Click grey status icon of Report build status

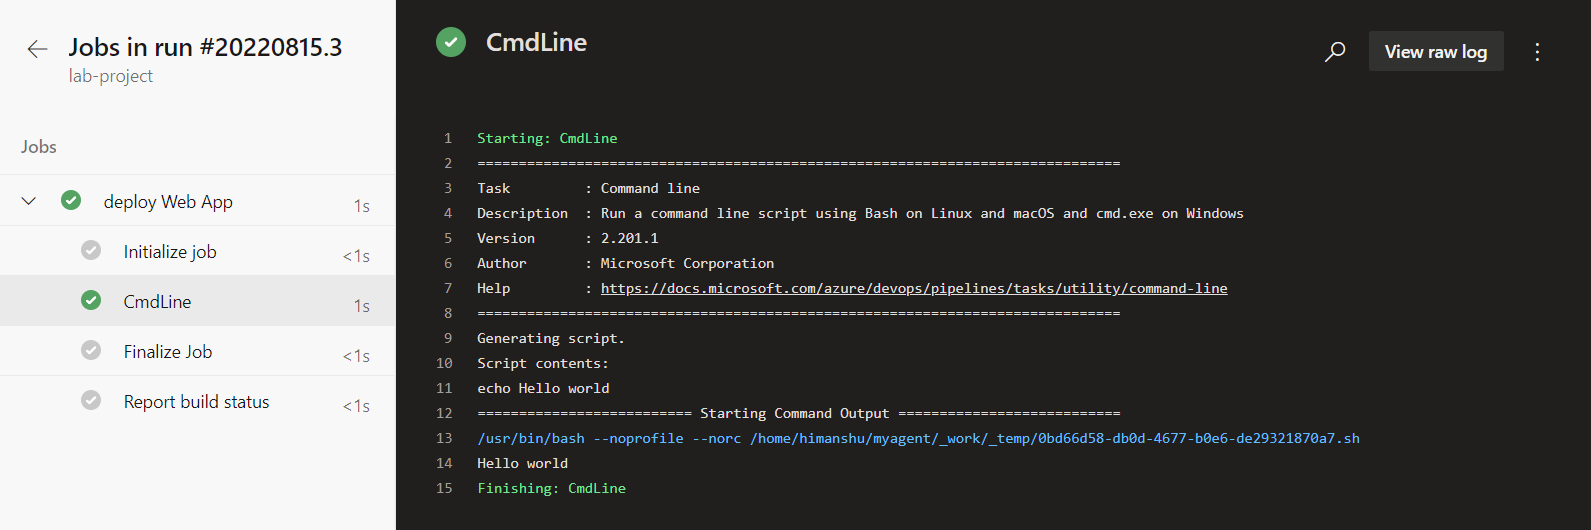[x=91, y=400]
